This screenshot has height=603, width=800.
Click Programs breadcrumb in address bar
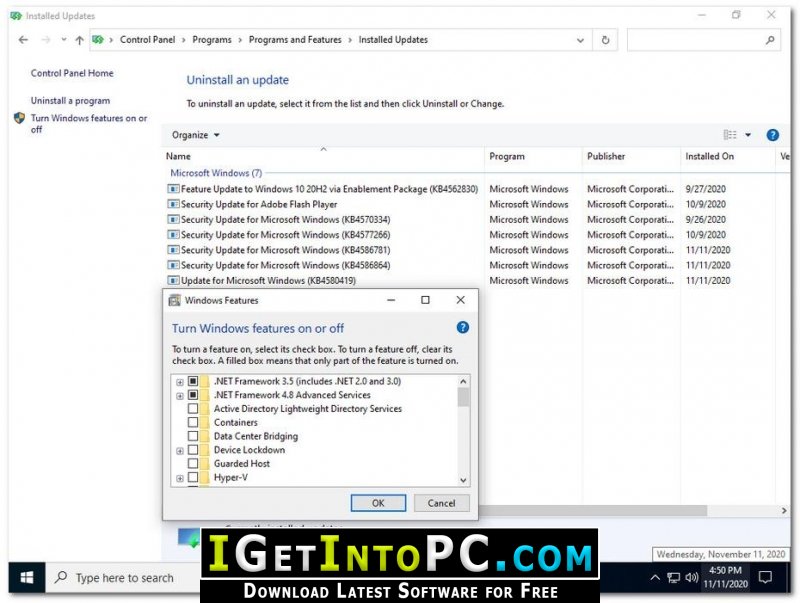click(212, 40)
